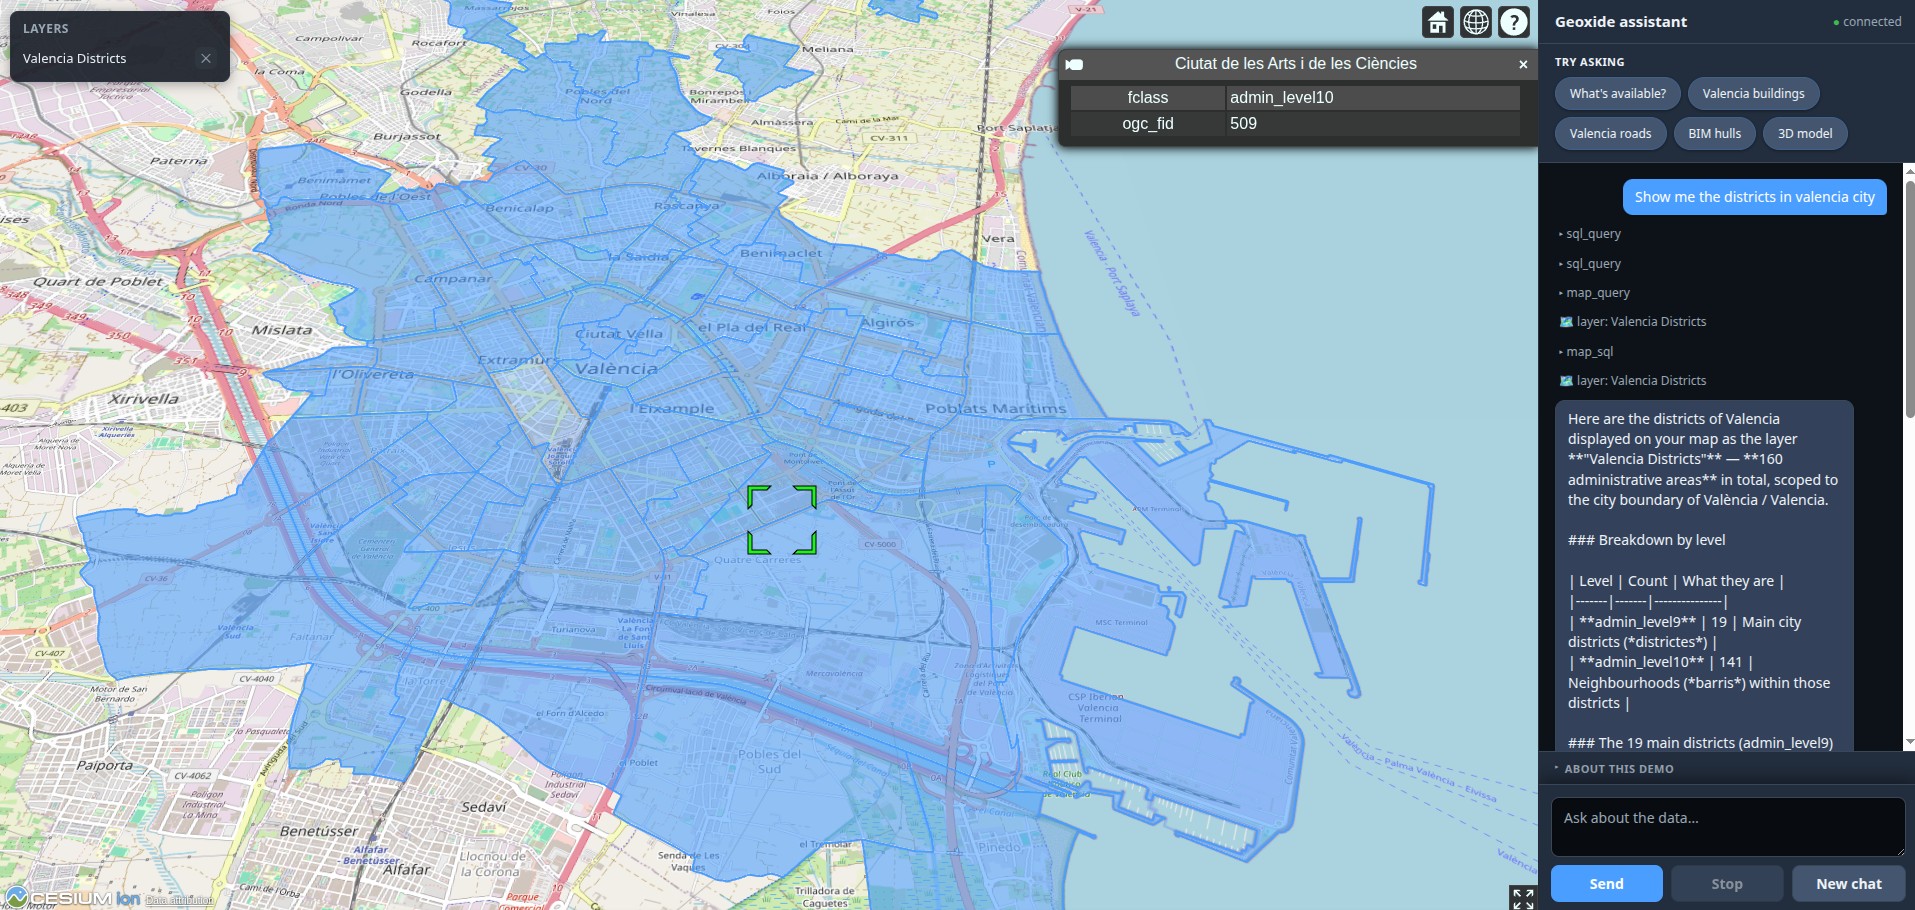This screenshot has height=910, width=1915.
Task: Click the chat scrollbar up arrow
Action: pyautogui.click(x=1909, y=171)
